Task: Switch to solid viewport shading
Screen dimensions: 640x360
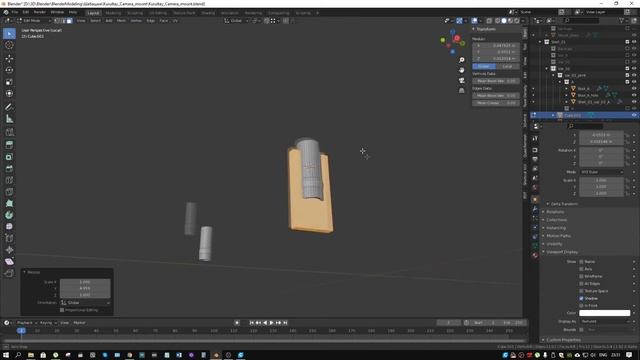Action: click(504, 20)
